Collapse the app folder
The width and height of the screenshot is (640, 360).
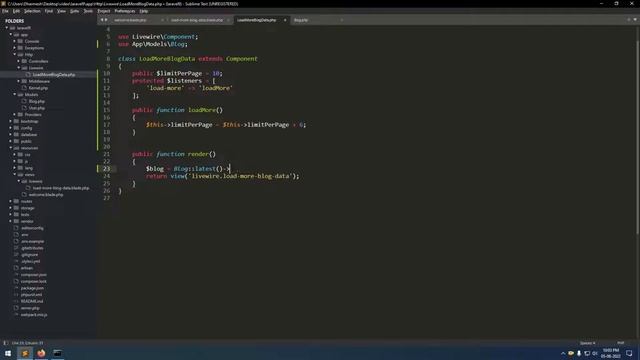(x=11, y=35)
